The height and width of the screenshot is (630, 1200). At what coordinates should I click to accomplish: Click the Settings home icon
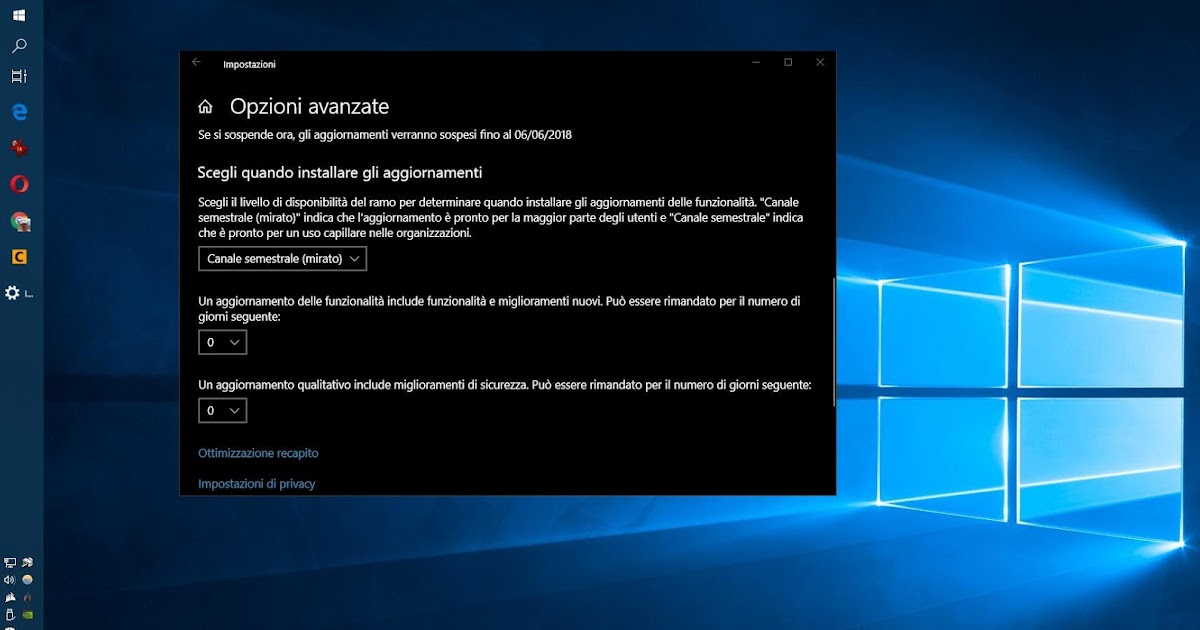[x=205, y=107]
